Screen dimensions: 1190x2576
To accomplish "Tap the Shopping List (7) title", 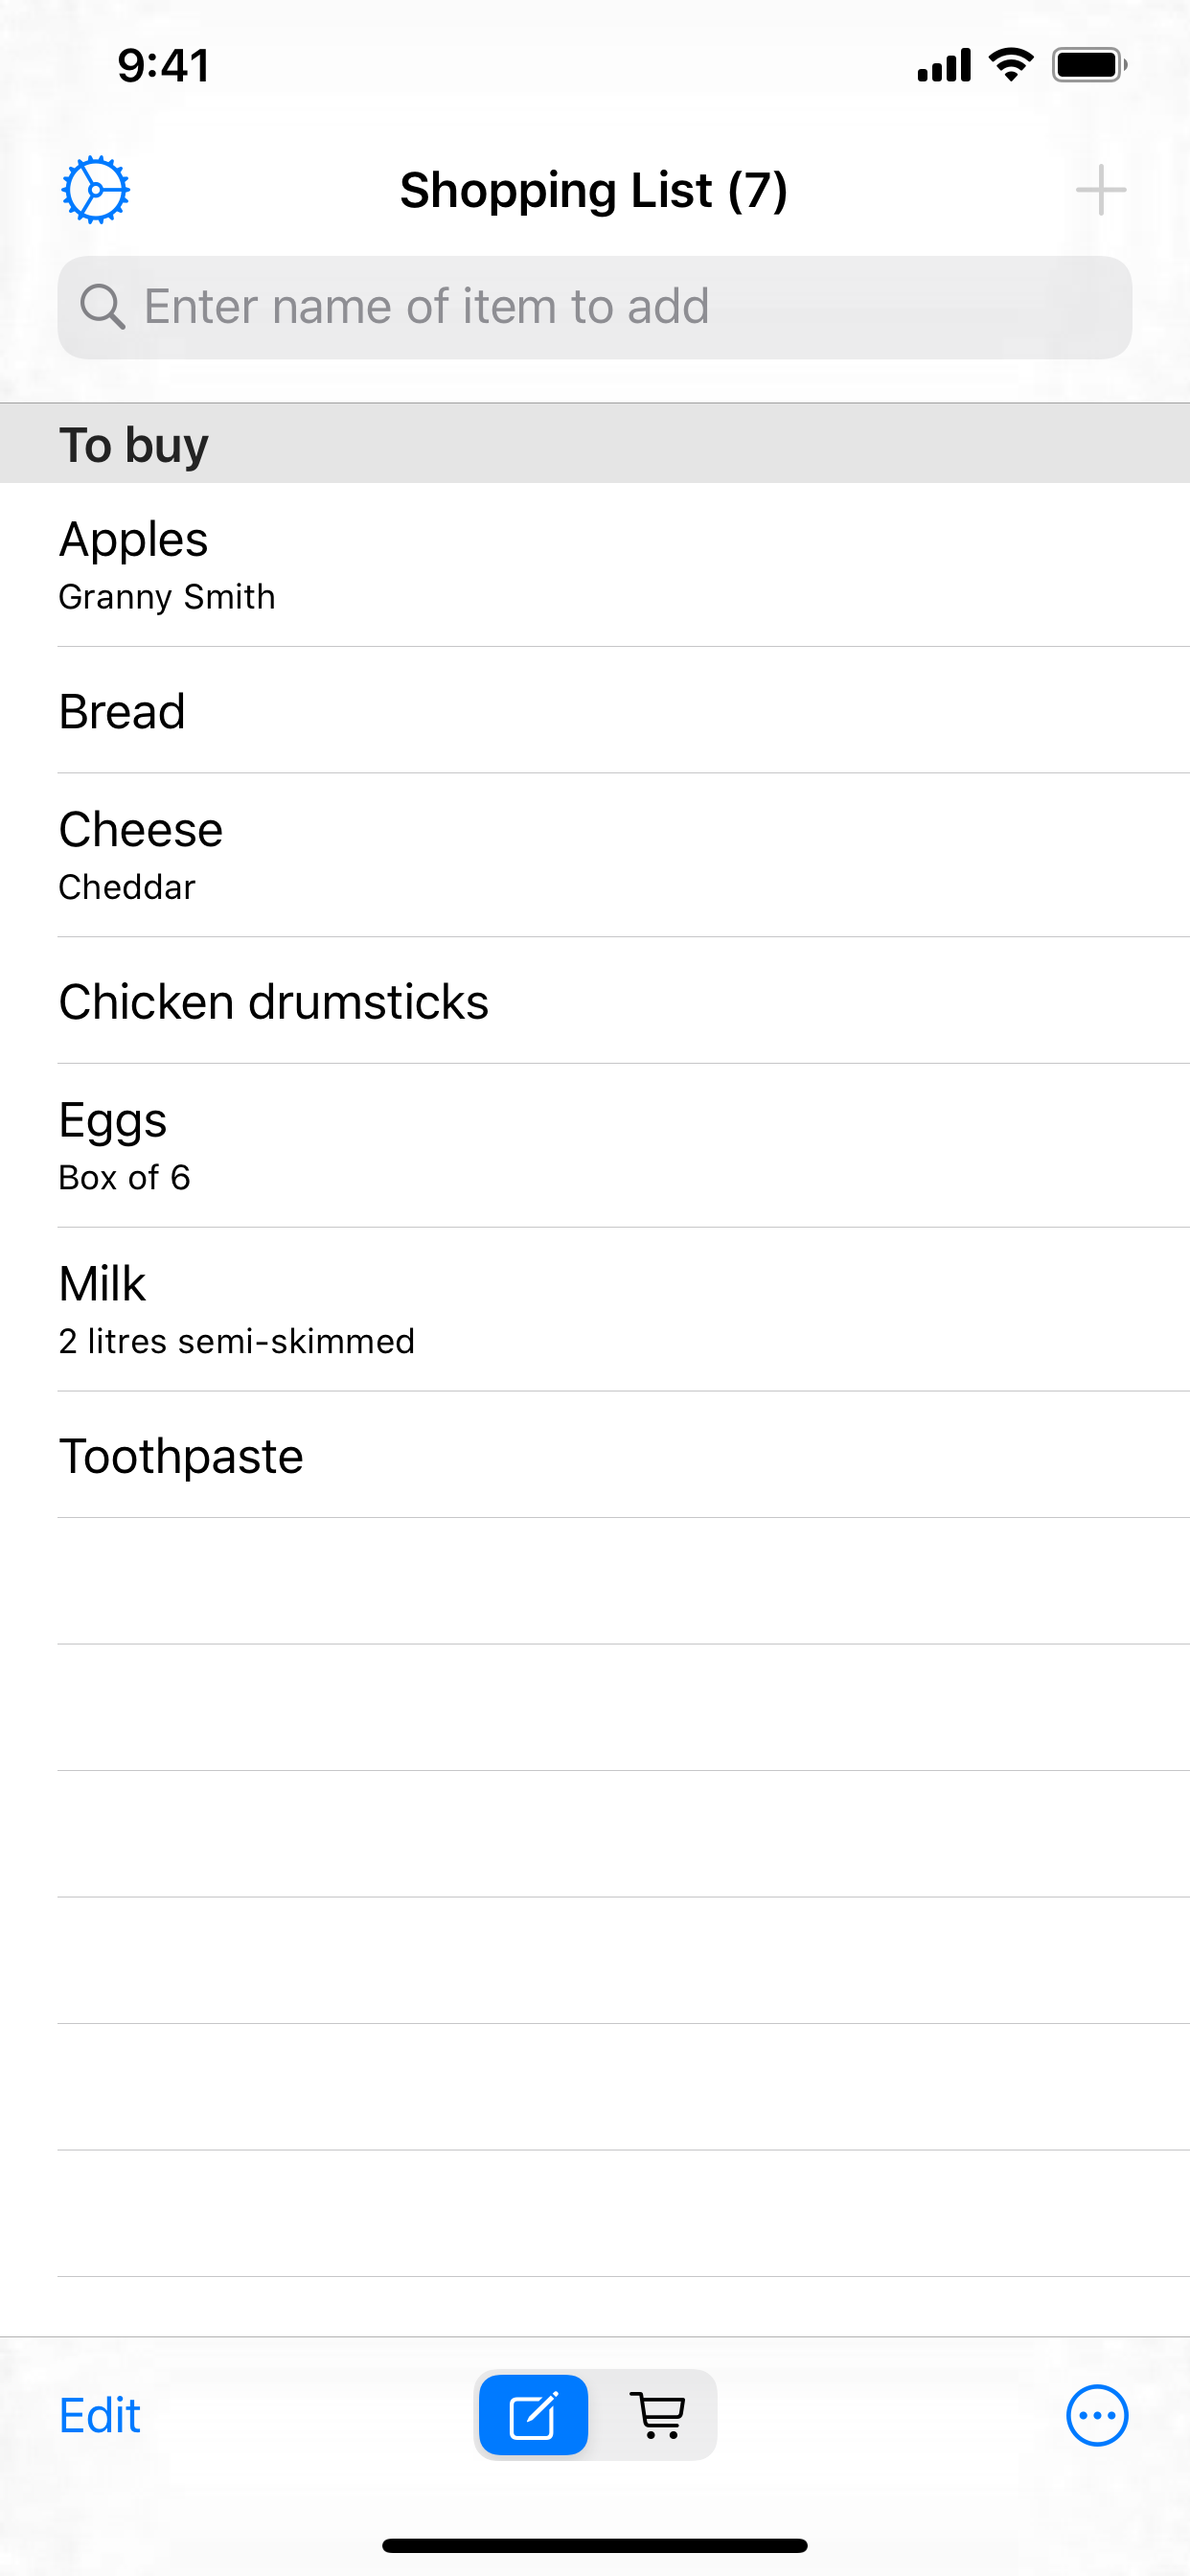I will [594, 190].
